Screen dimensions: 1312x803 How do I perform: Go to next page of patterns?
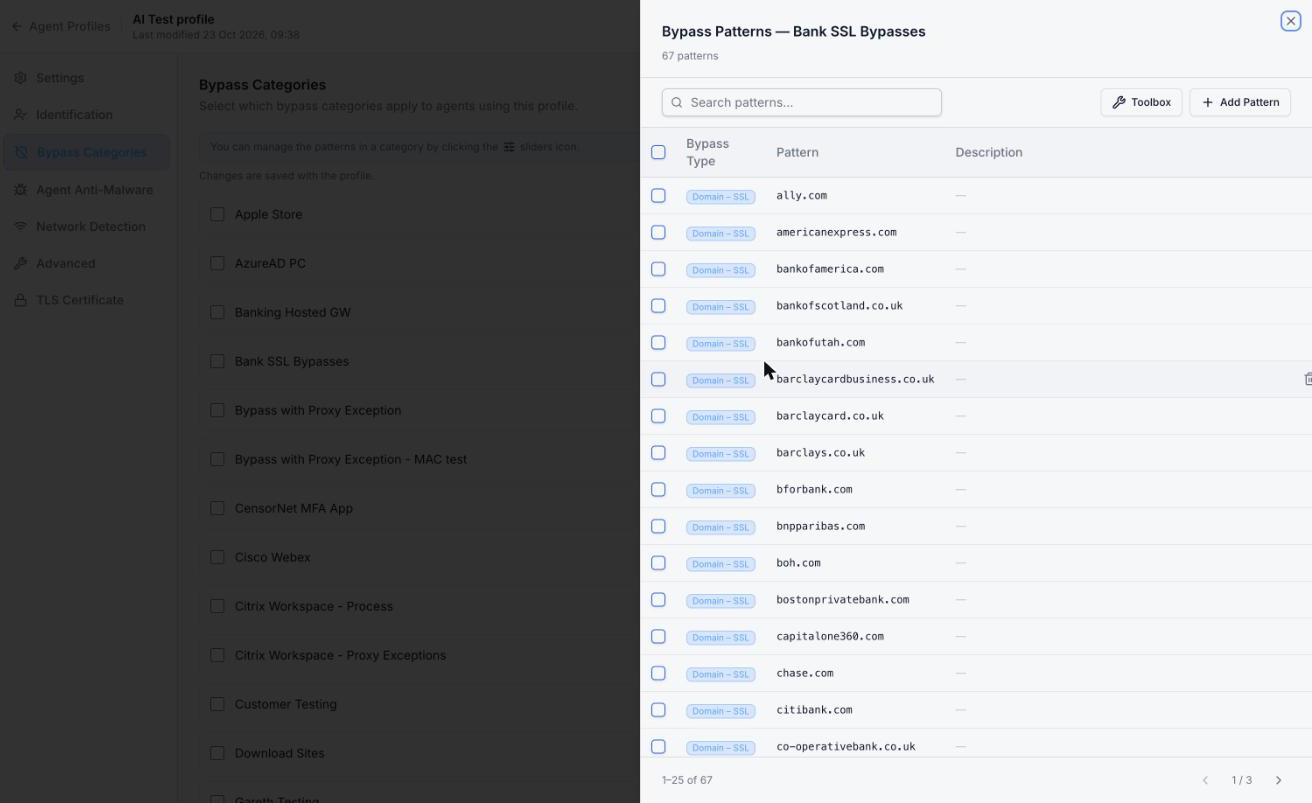[x=1278, y=780]
